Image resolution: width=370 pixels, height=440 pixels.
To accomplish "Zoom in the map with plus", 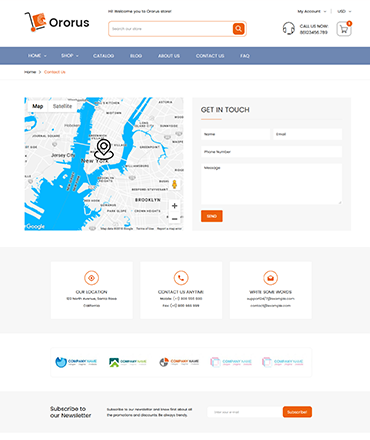I will [174, 206].
